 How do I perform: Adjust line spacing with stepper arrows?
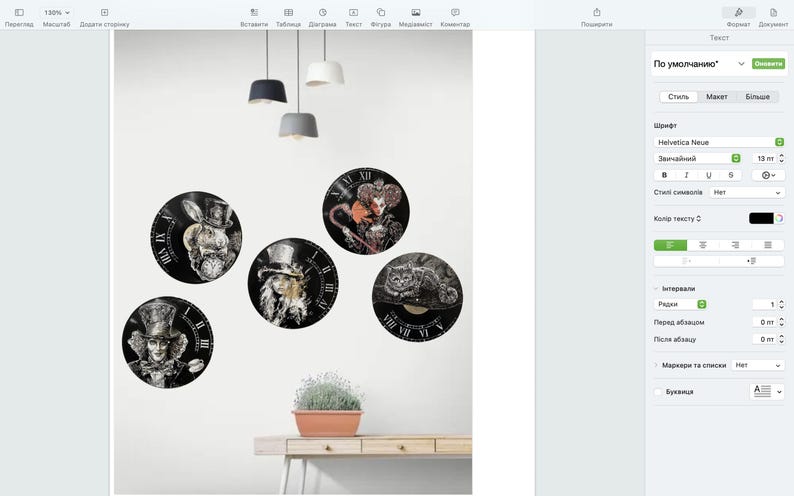point(781,304)
